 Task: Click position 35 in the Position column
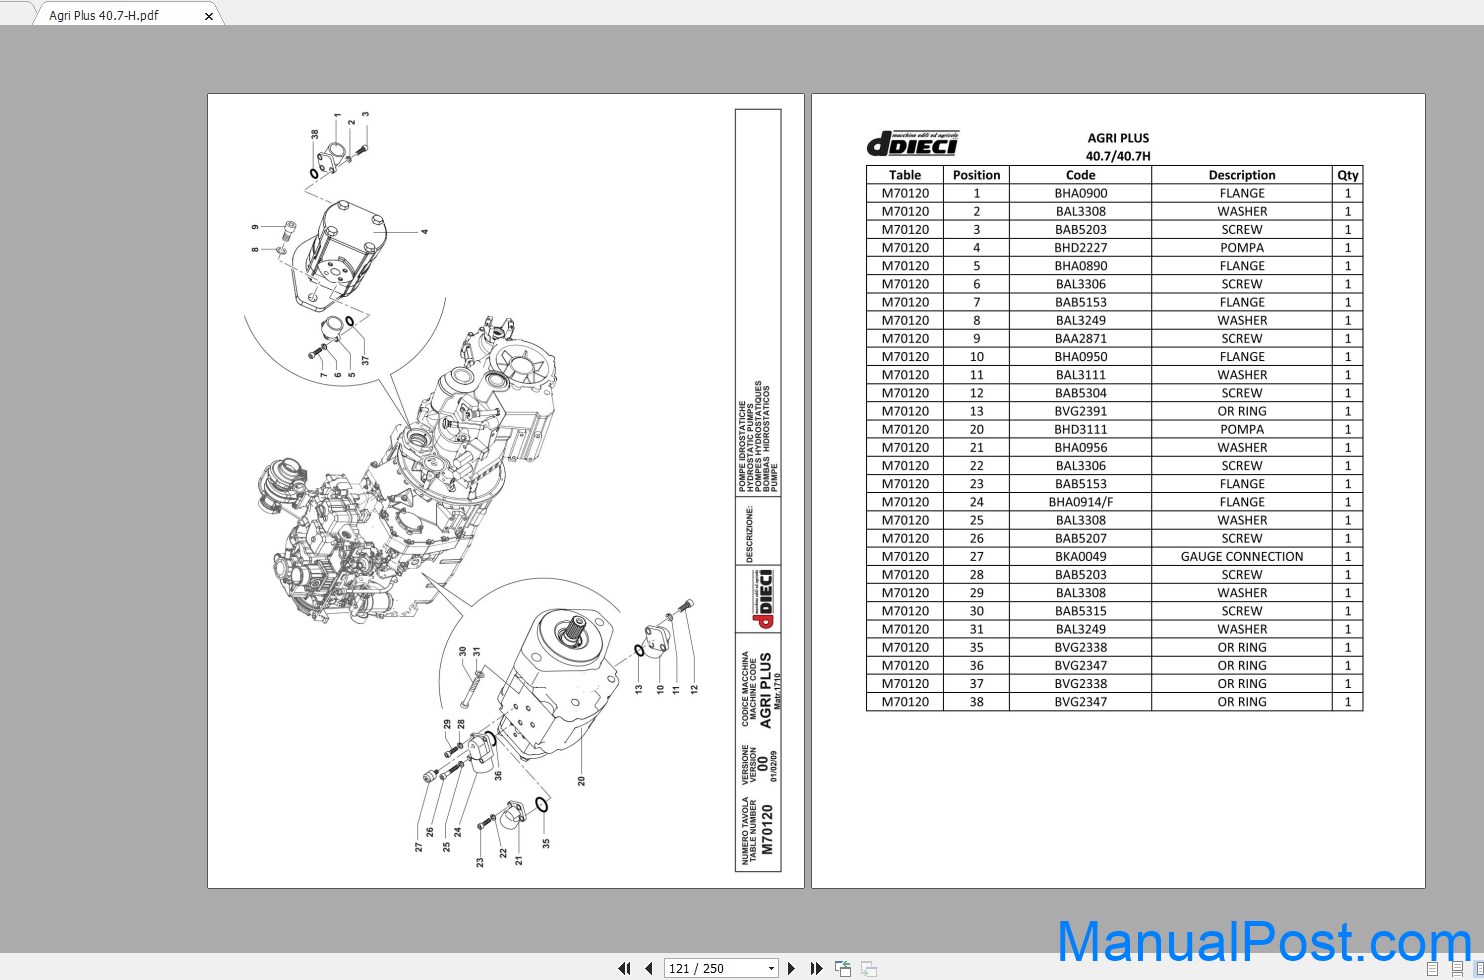coord(976,647)
